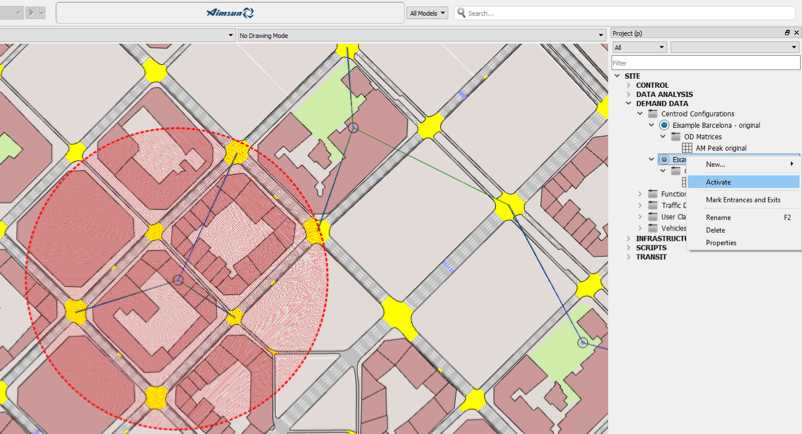The image size is (802, 434).
Task: Click the Functions folder icon
Action: (653, 194)
